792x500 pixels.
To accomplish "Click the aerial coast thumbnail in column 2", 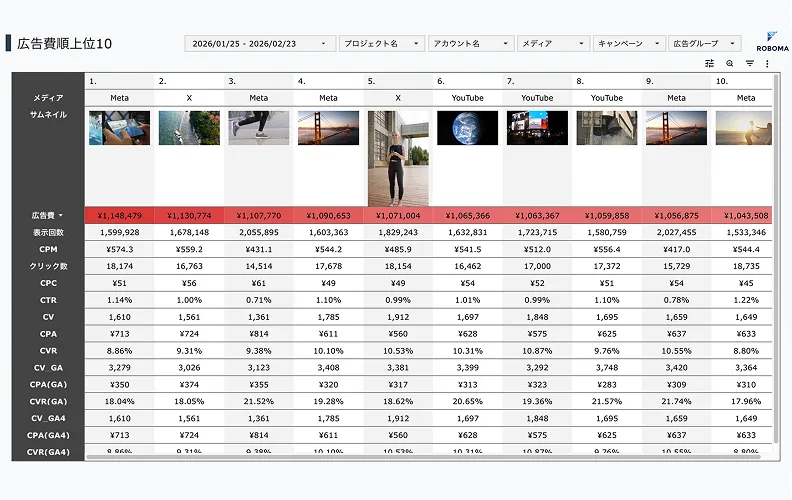I will pos(189,128).
